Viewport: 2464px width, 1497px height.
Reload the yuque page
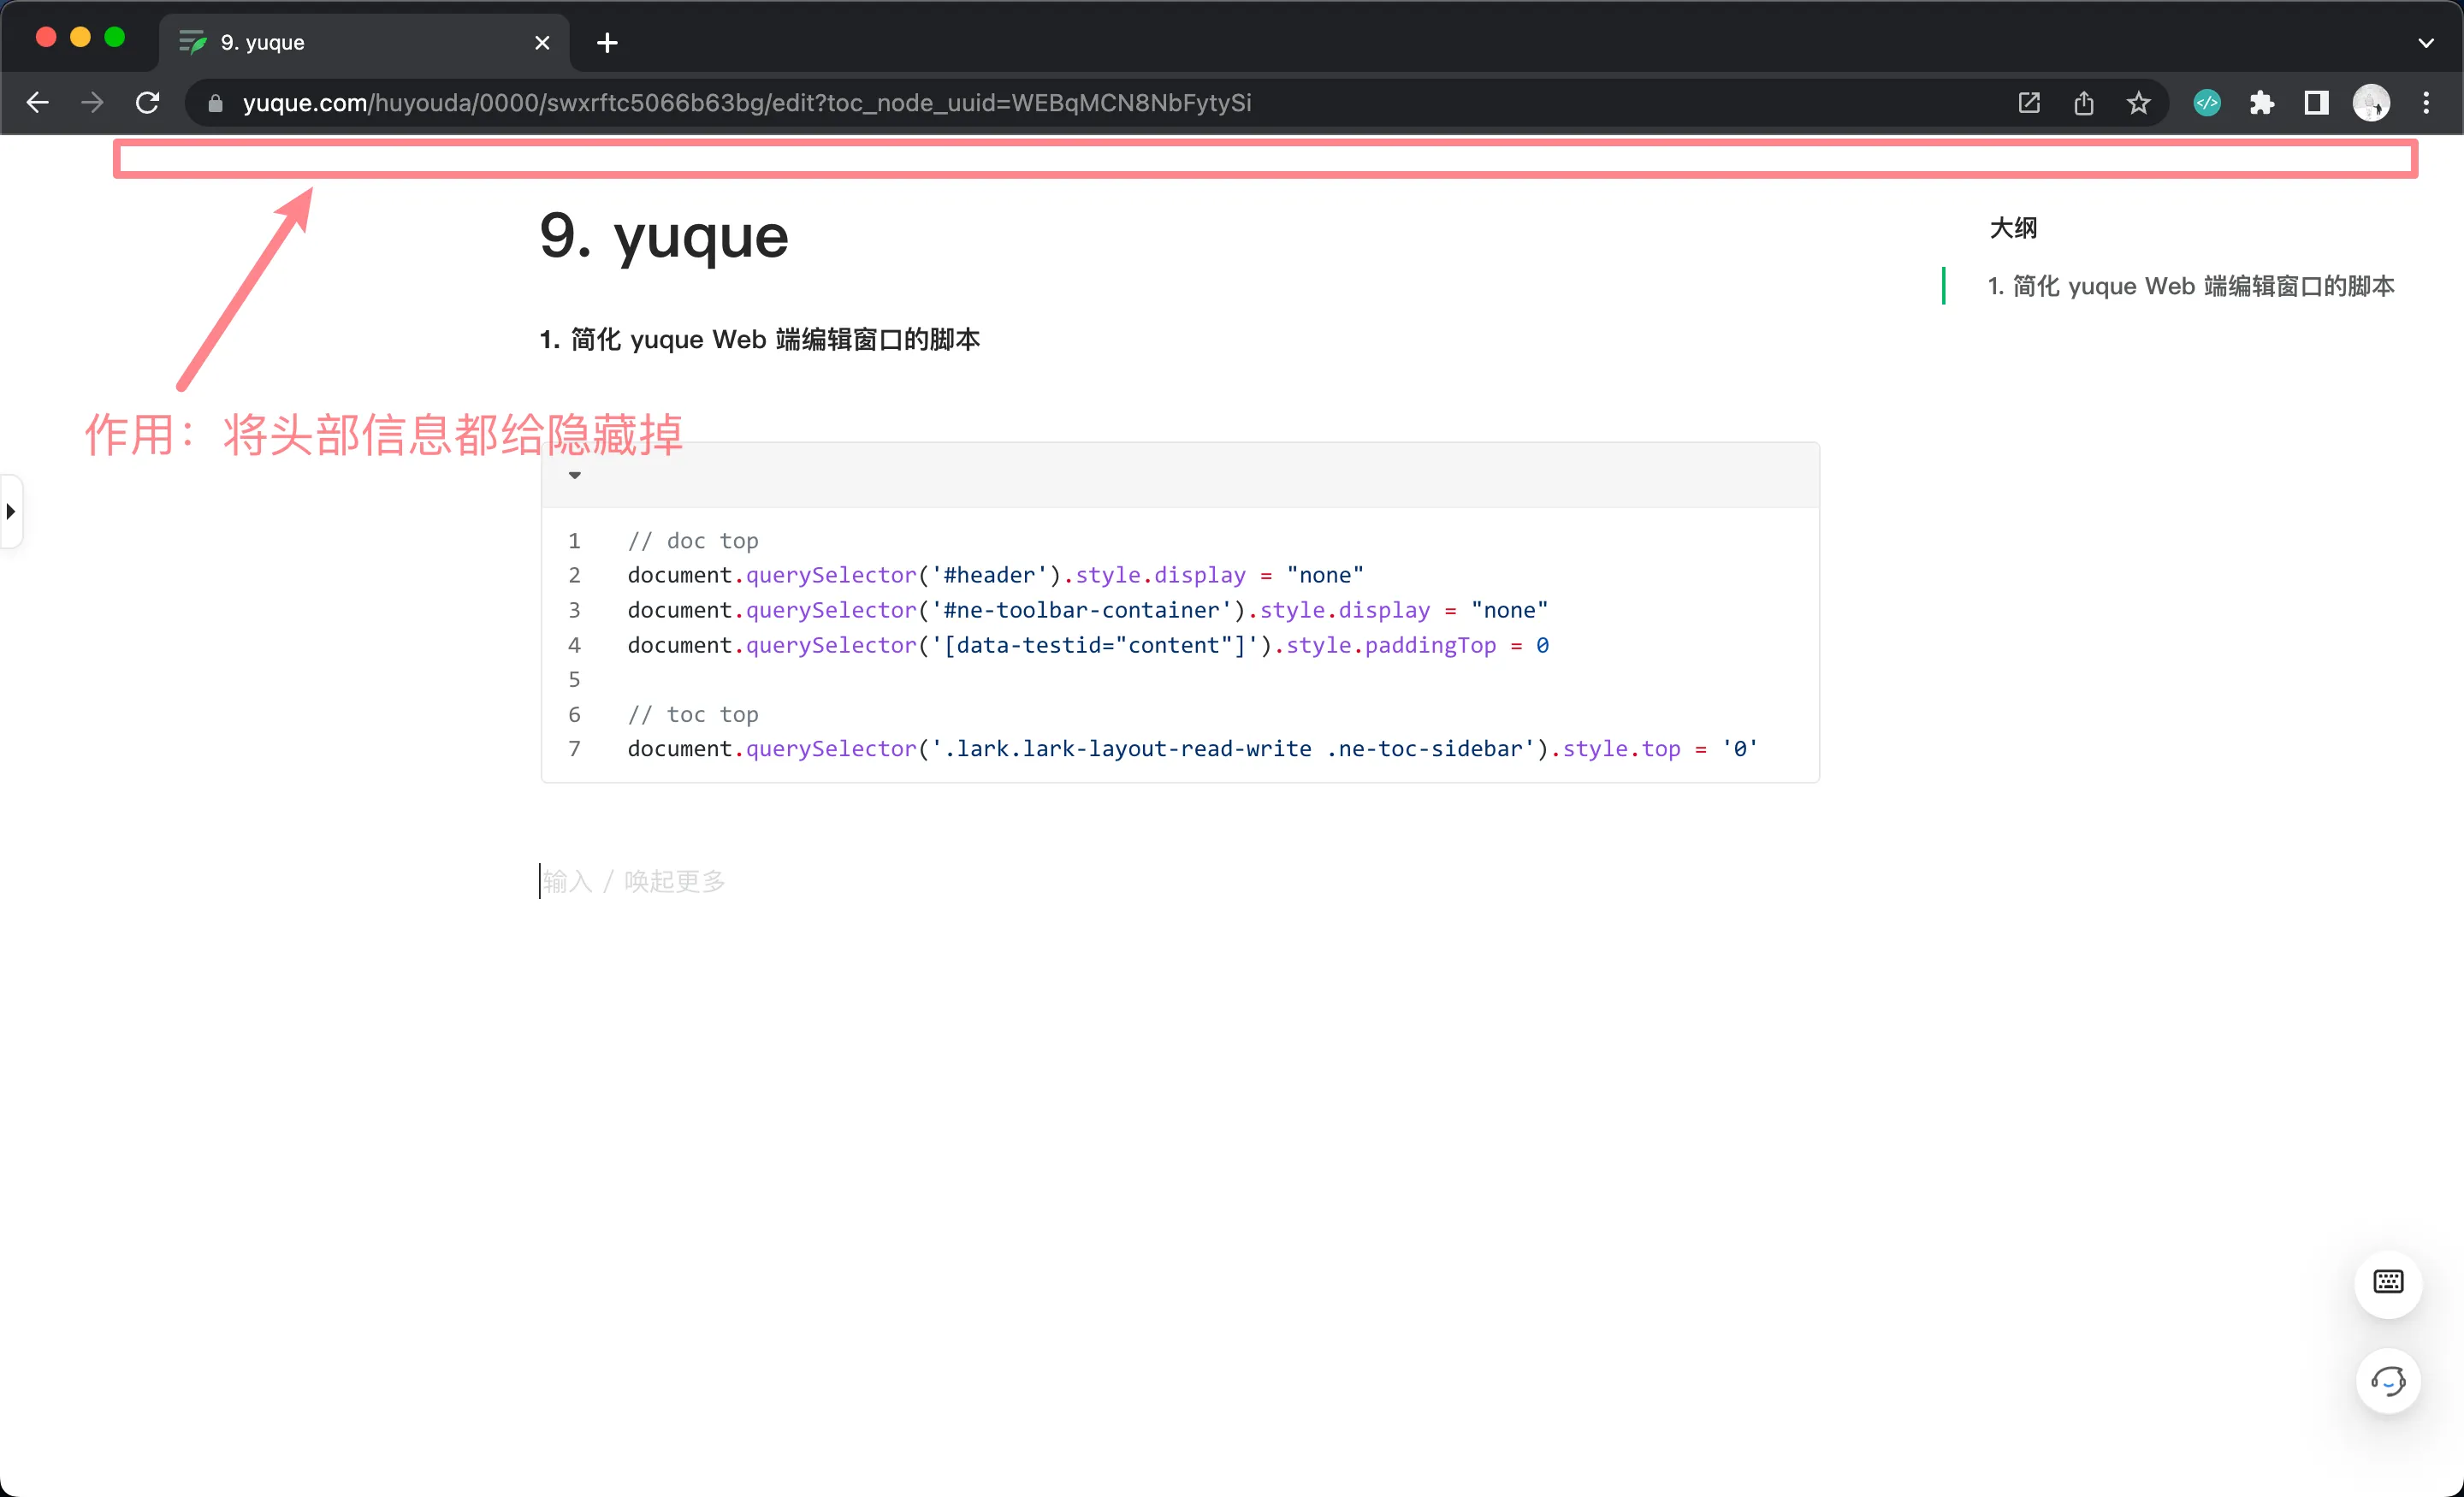148,103
